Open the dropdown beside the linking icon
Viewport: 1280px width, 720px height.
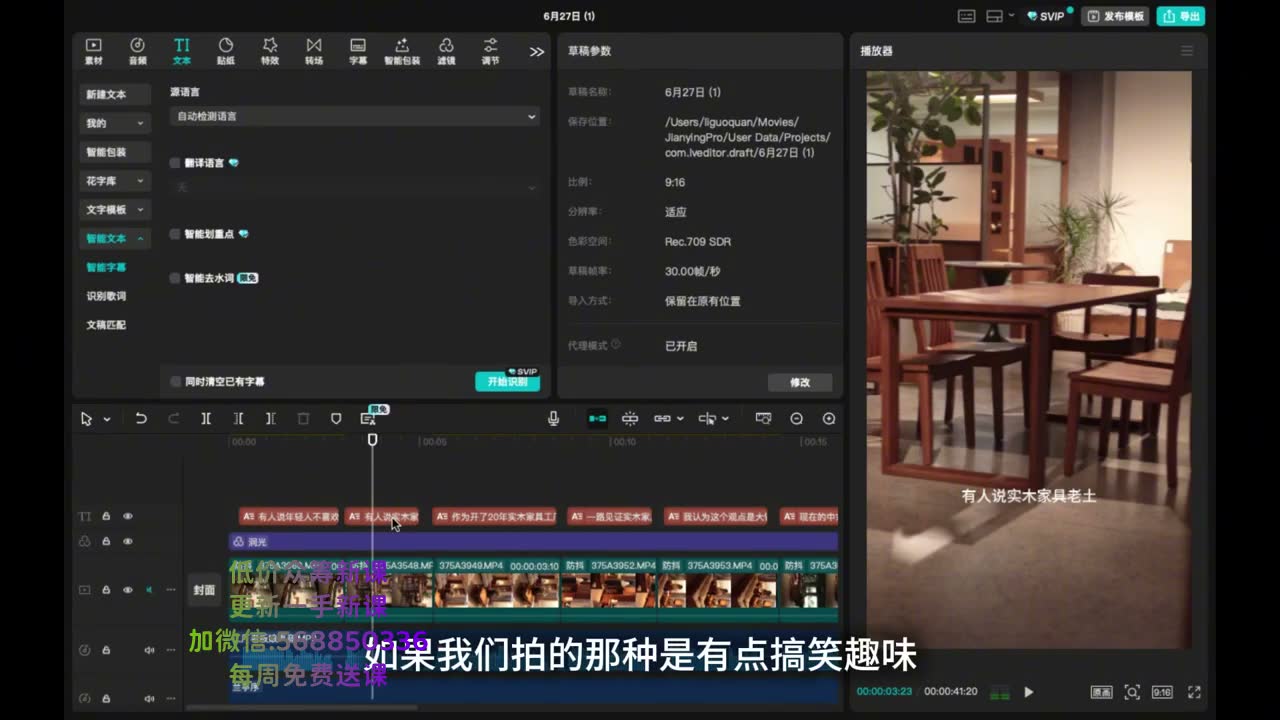click(680, 419)
